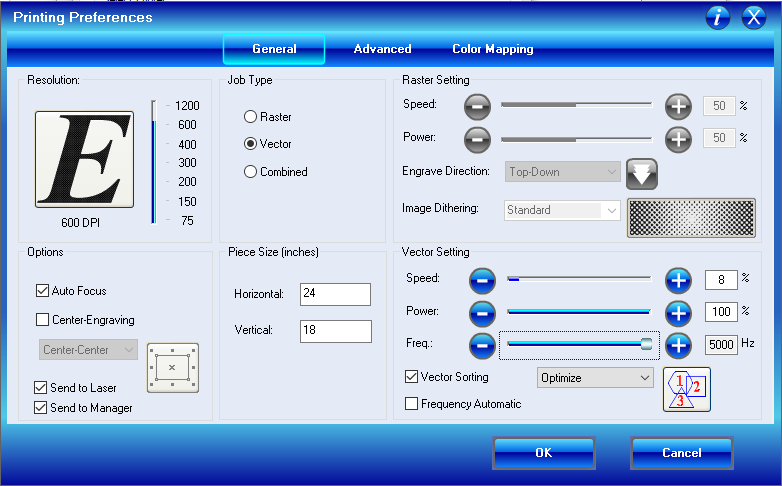Click the Vector Freq slider handle
This screenshot has height=486, width=782.
[646, 344]
